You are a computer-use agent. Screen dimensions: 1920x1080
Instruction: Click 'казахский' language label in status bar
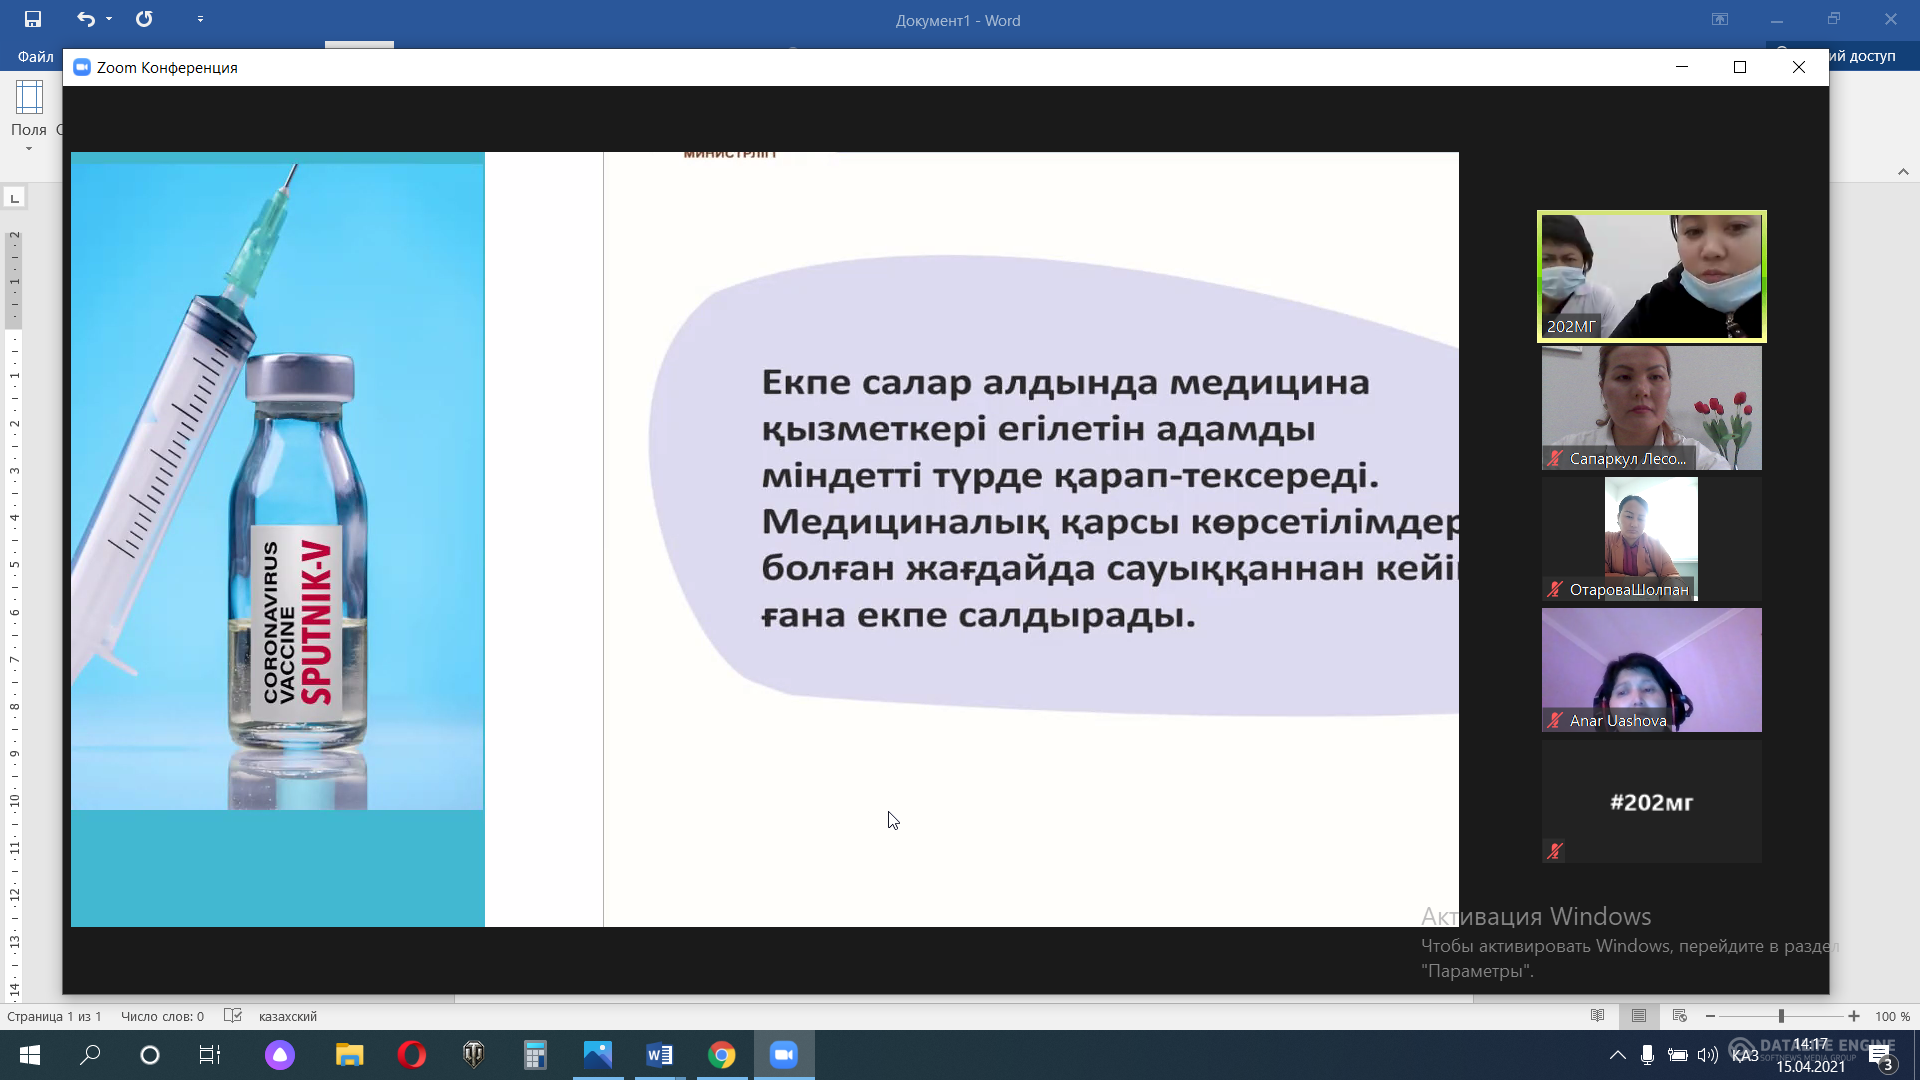[x=287, y=1016]
